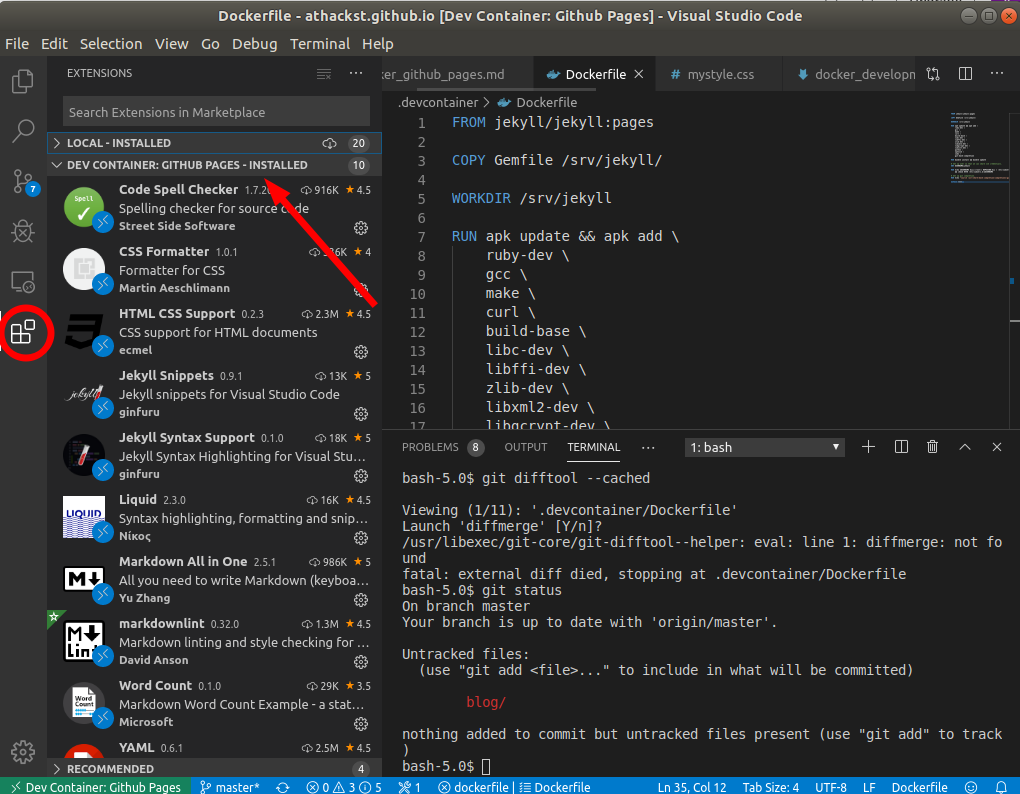This screenshot has width=1020, height=794.
Task: Click Dev Container: Github Pages remote indicator
Action: point(96,787)
